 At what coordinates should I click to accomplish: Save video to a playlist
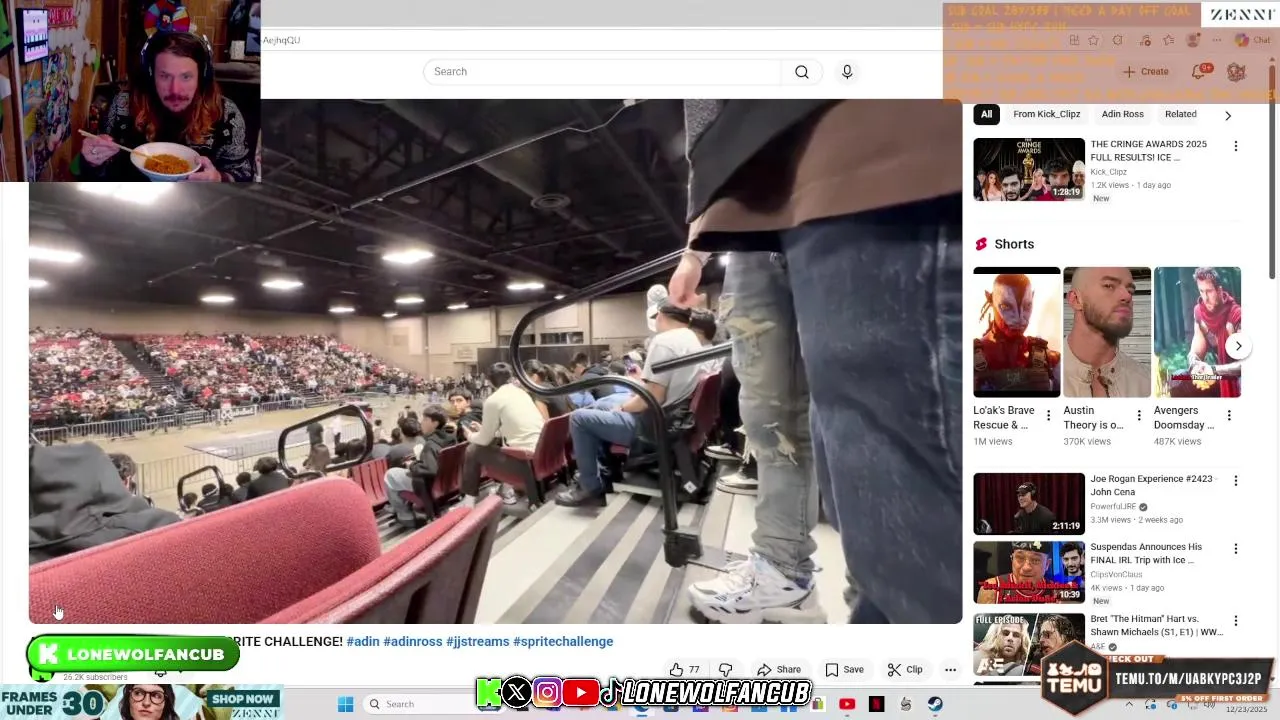844,670
